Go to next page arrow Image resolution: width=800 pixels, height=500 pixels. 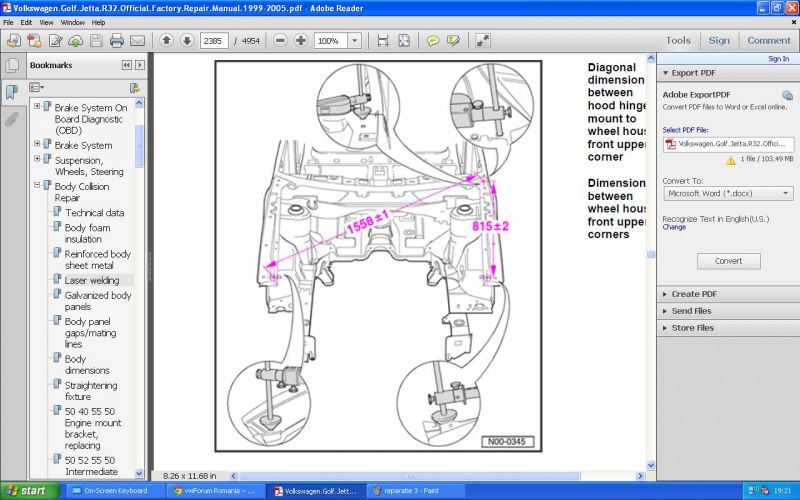(x=186, y=41)
